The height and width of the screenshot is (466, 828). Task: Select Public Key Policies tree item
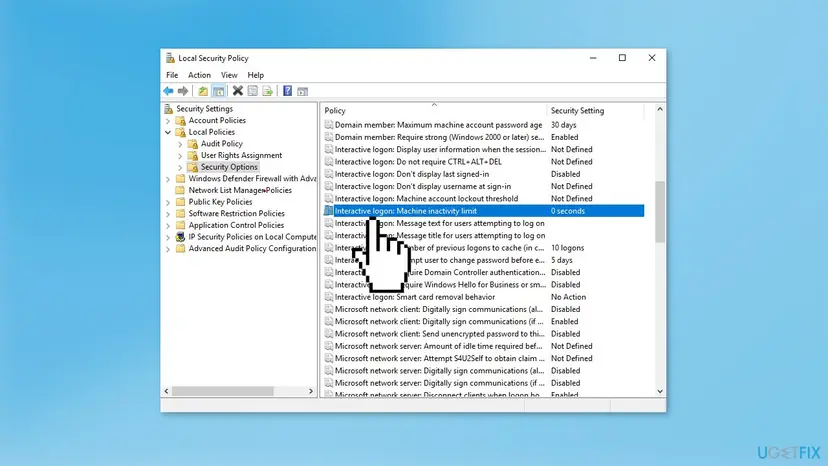click(x=220, y=202)
